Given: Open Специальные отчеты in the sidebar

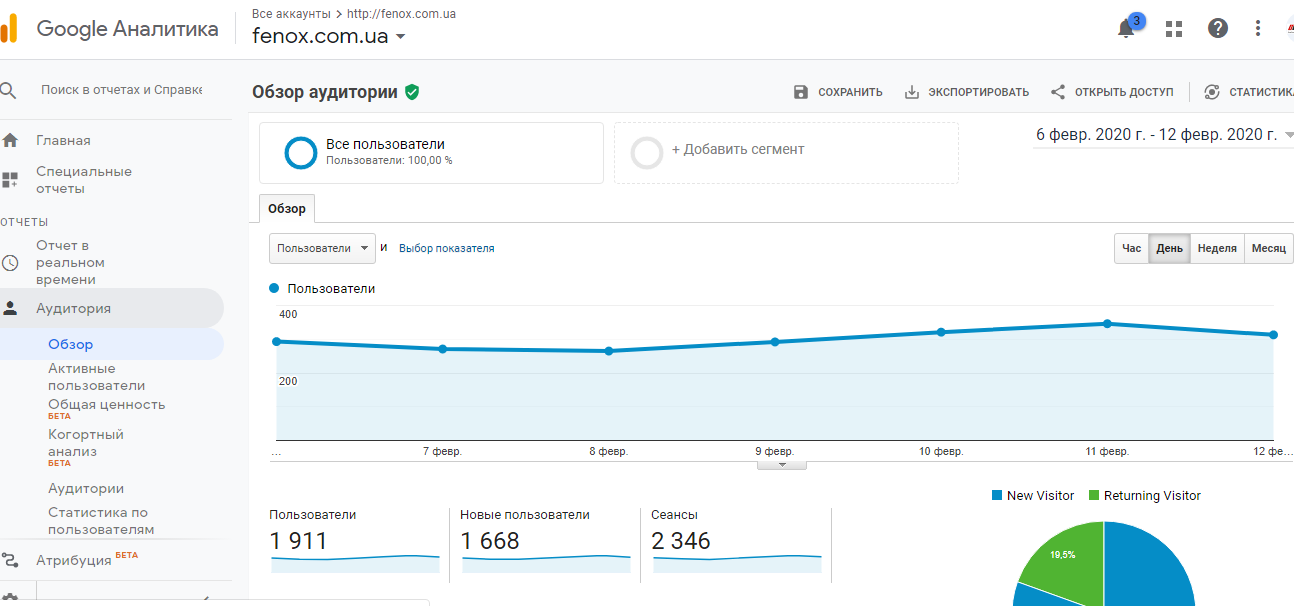Looking at the screenshot, I should pyautogui.click(x=84, y=180).
